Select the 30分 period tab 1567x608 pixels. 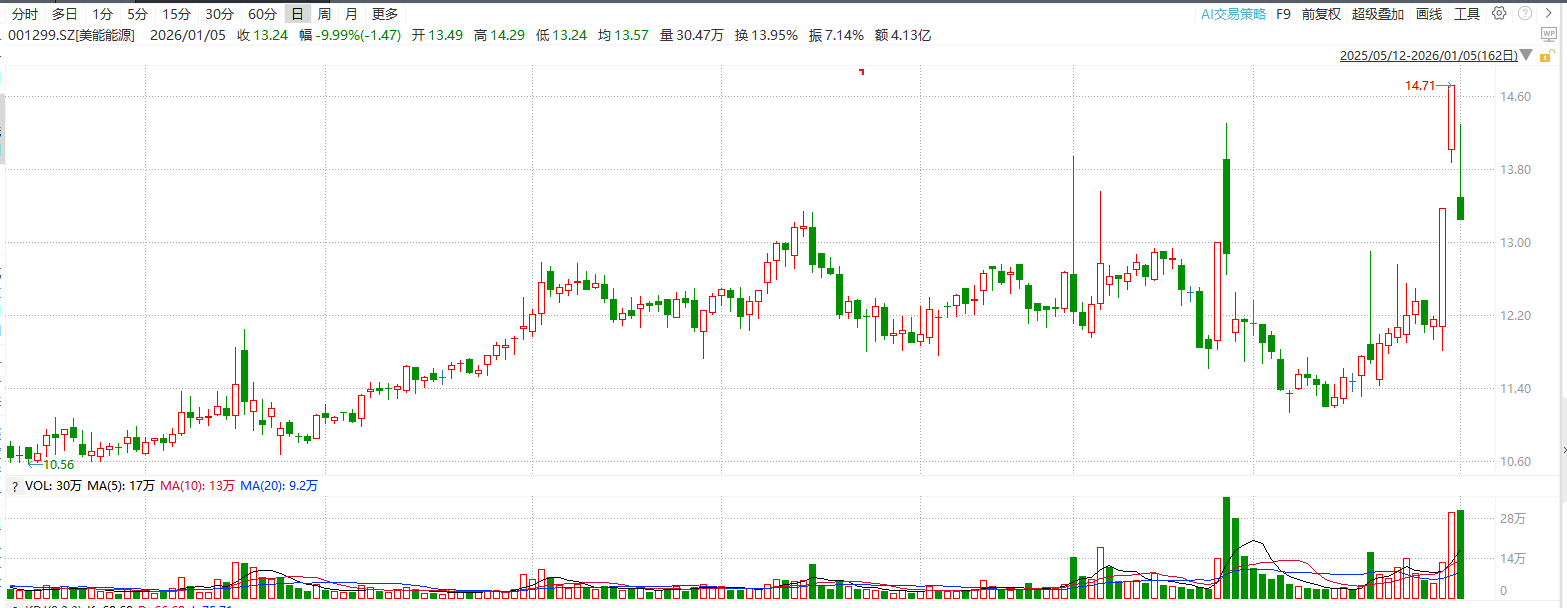(x=219, y=14)
